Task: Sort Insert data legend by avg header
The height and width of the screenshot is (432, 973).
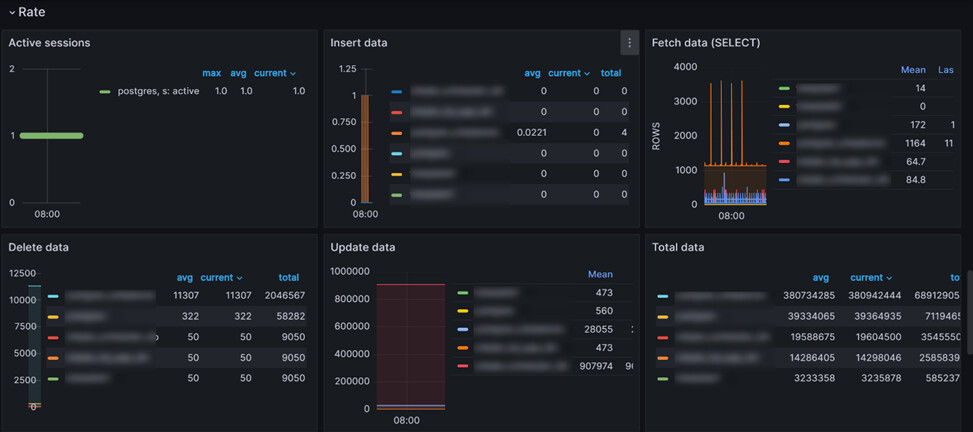Action: tap(534, 73)
